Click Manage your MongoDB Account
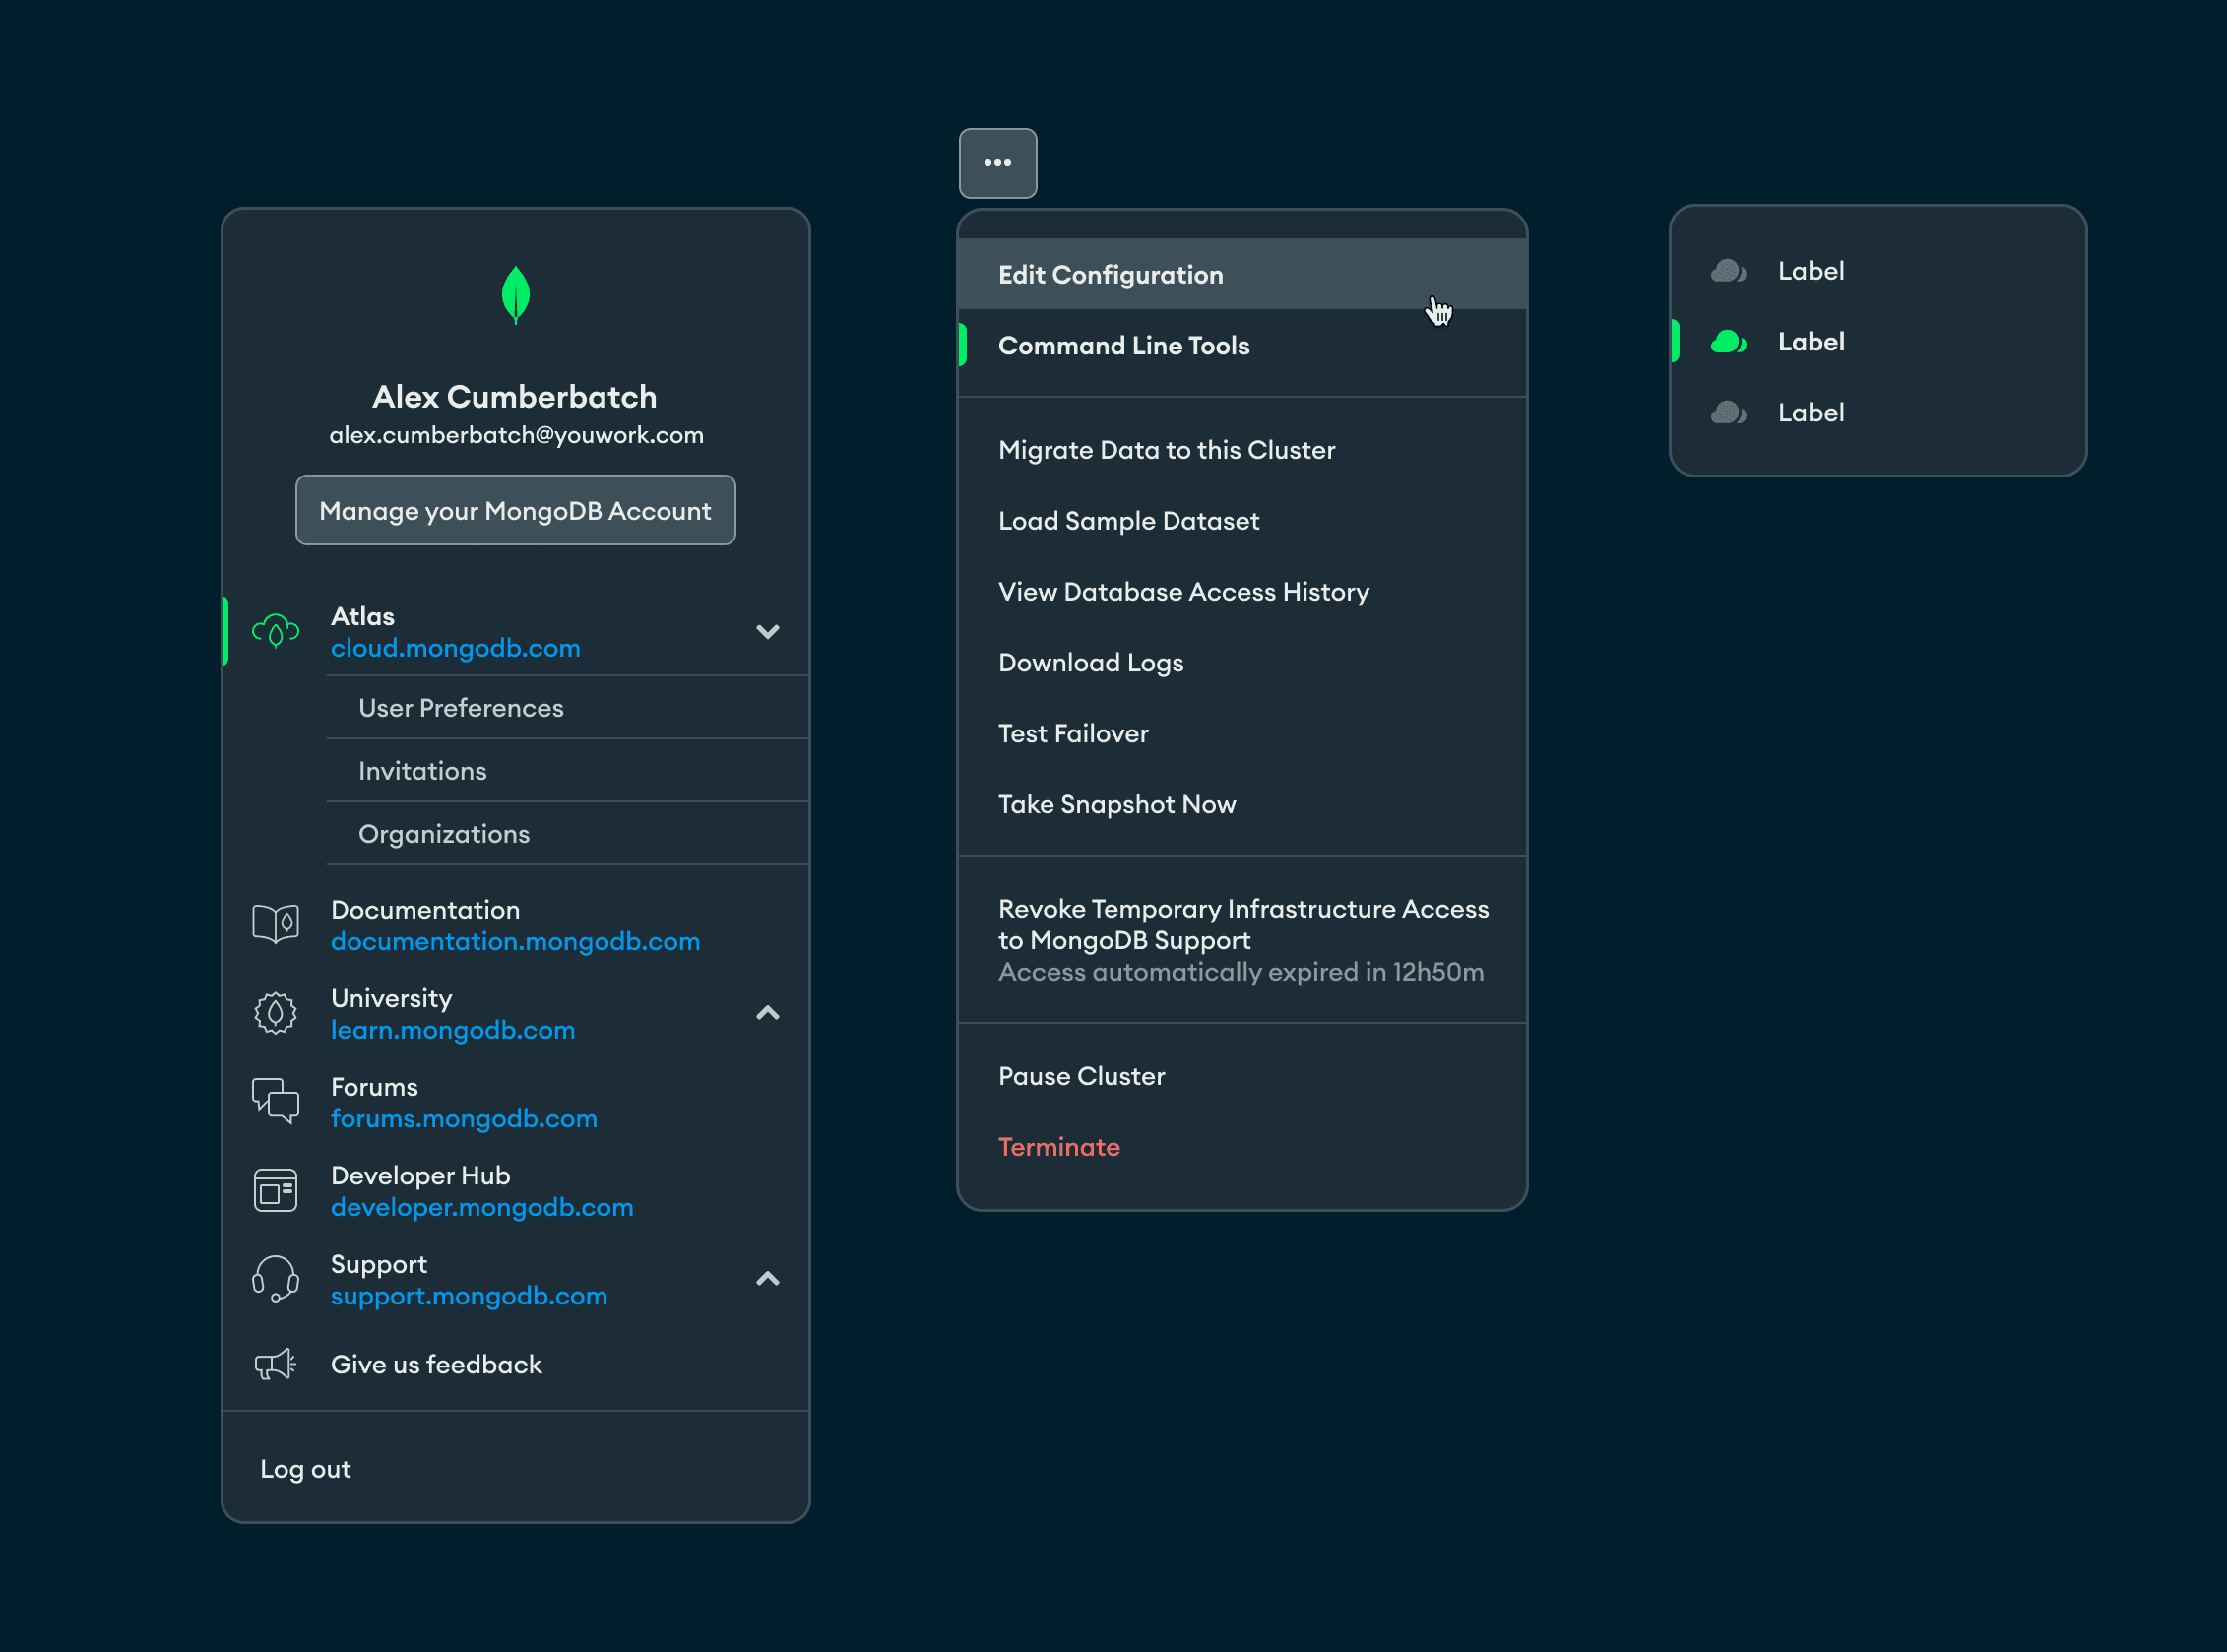The image size is (2227, 1652). pyautogui.click(x=515, y=510)
